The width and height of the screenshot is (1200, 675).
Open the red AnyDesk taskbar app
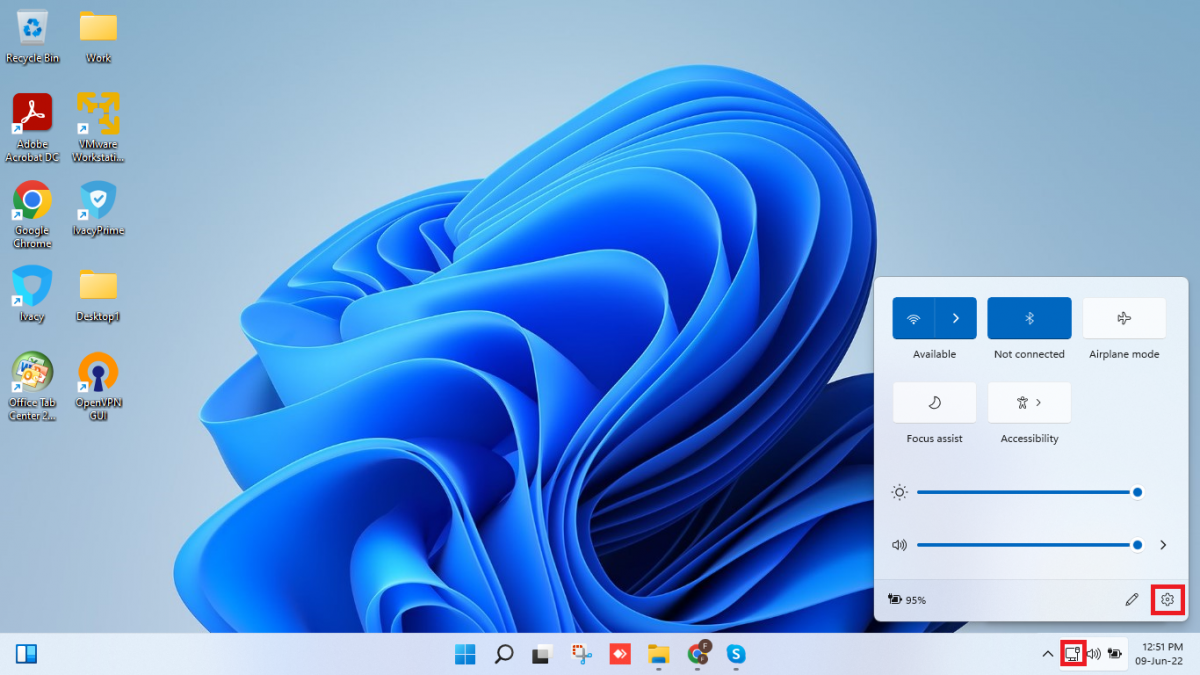620,654
